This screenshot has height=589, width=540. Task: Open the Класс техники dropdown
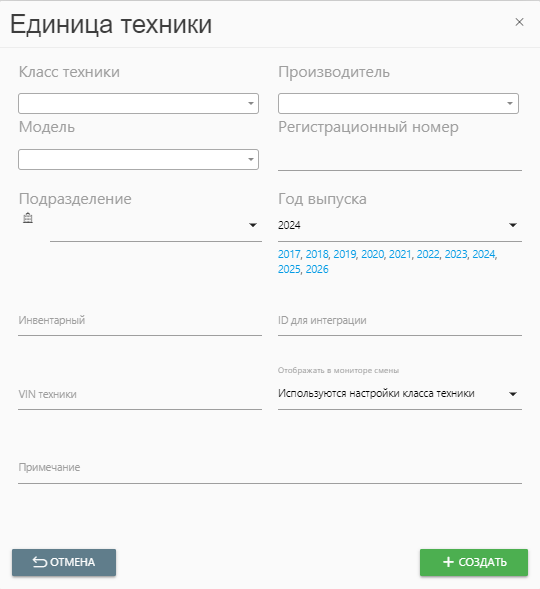tap(138, 103)
